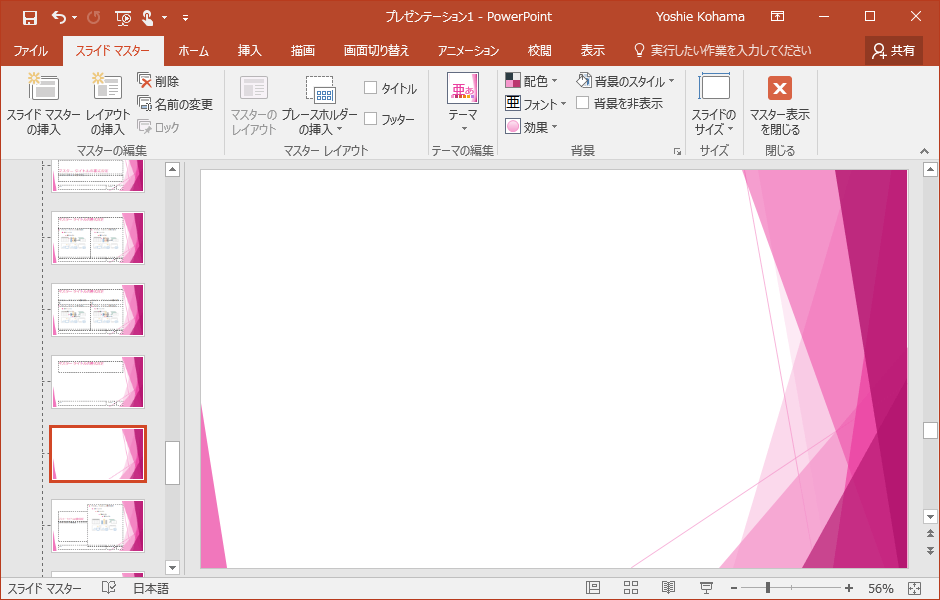Image resolution: width=940 pixels, height=600 pixels.
Task: Switch to the Home tab (ホーム)
Action: click(x=193, y=51)
